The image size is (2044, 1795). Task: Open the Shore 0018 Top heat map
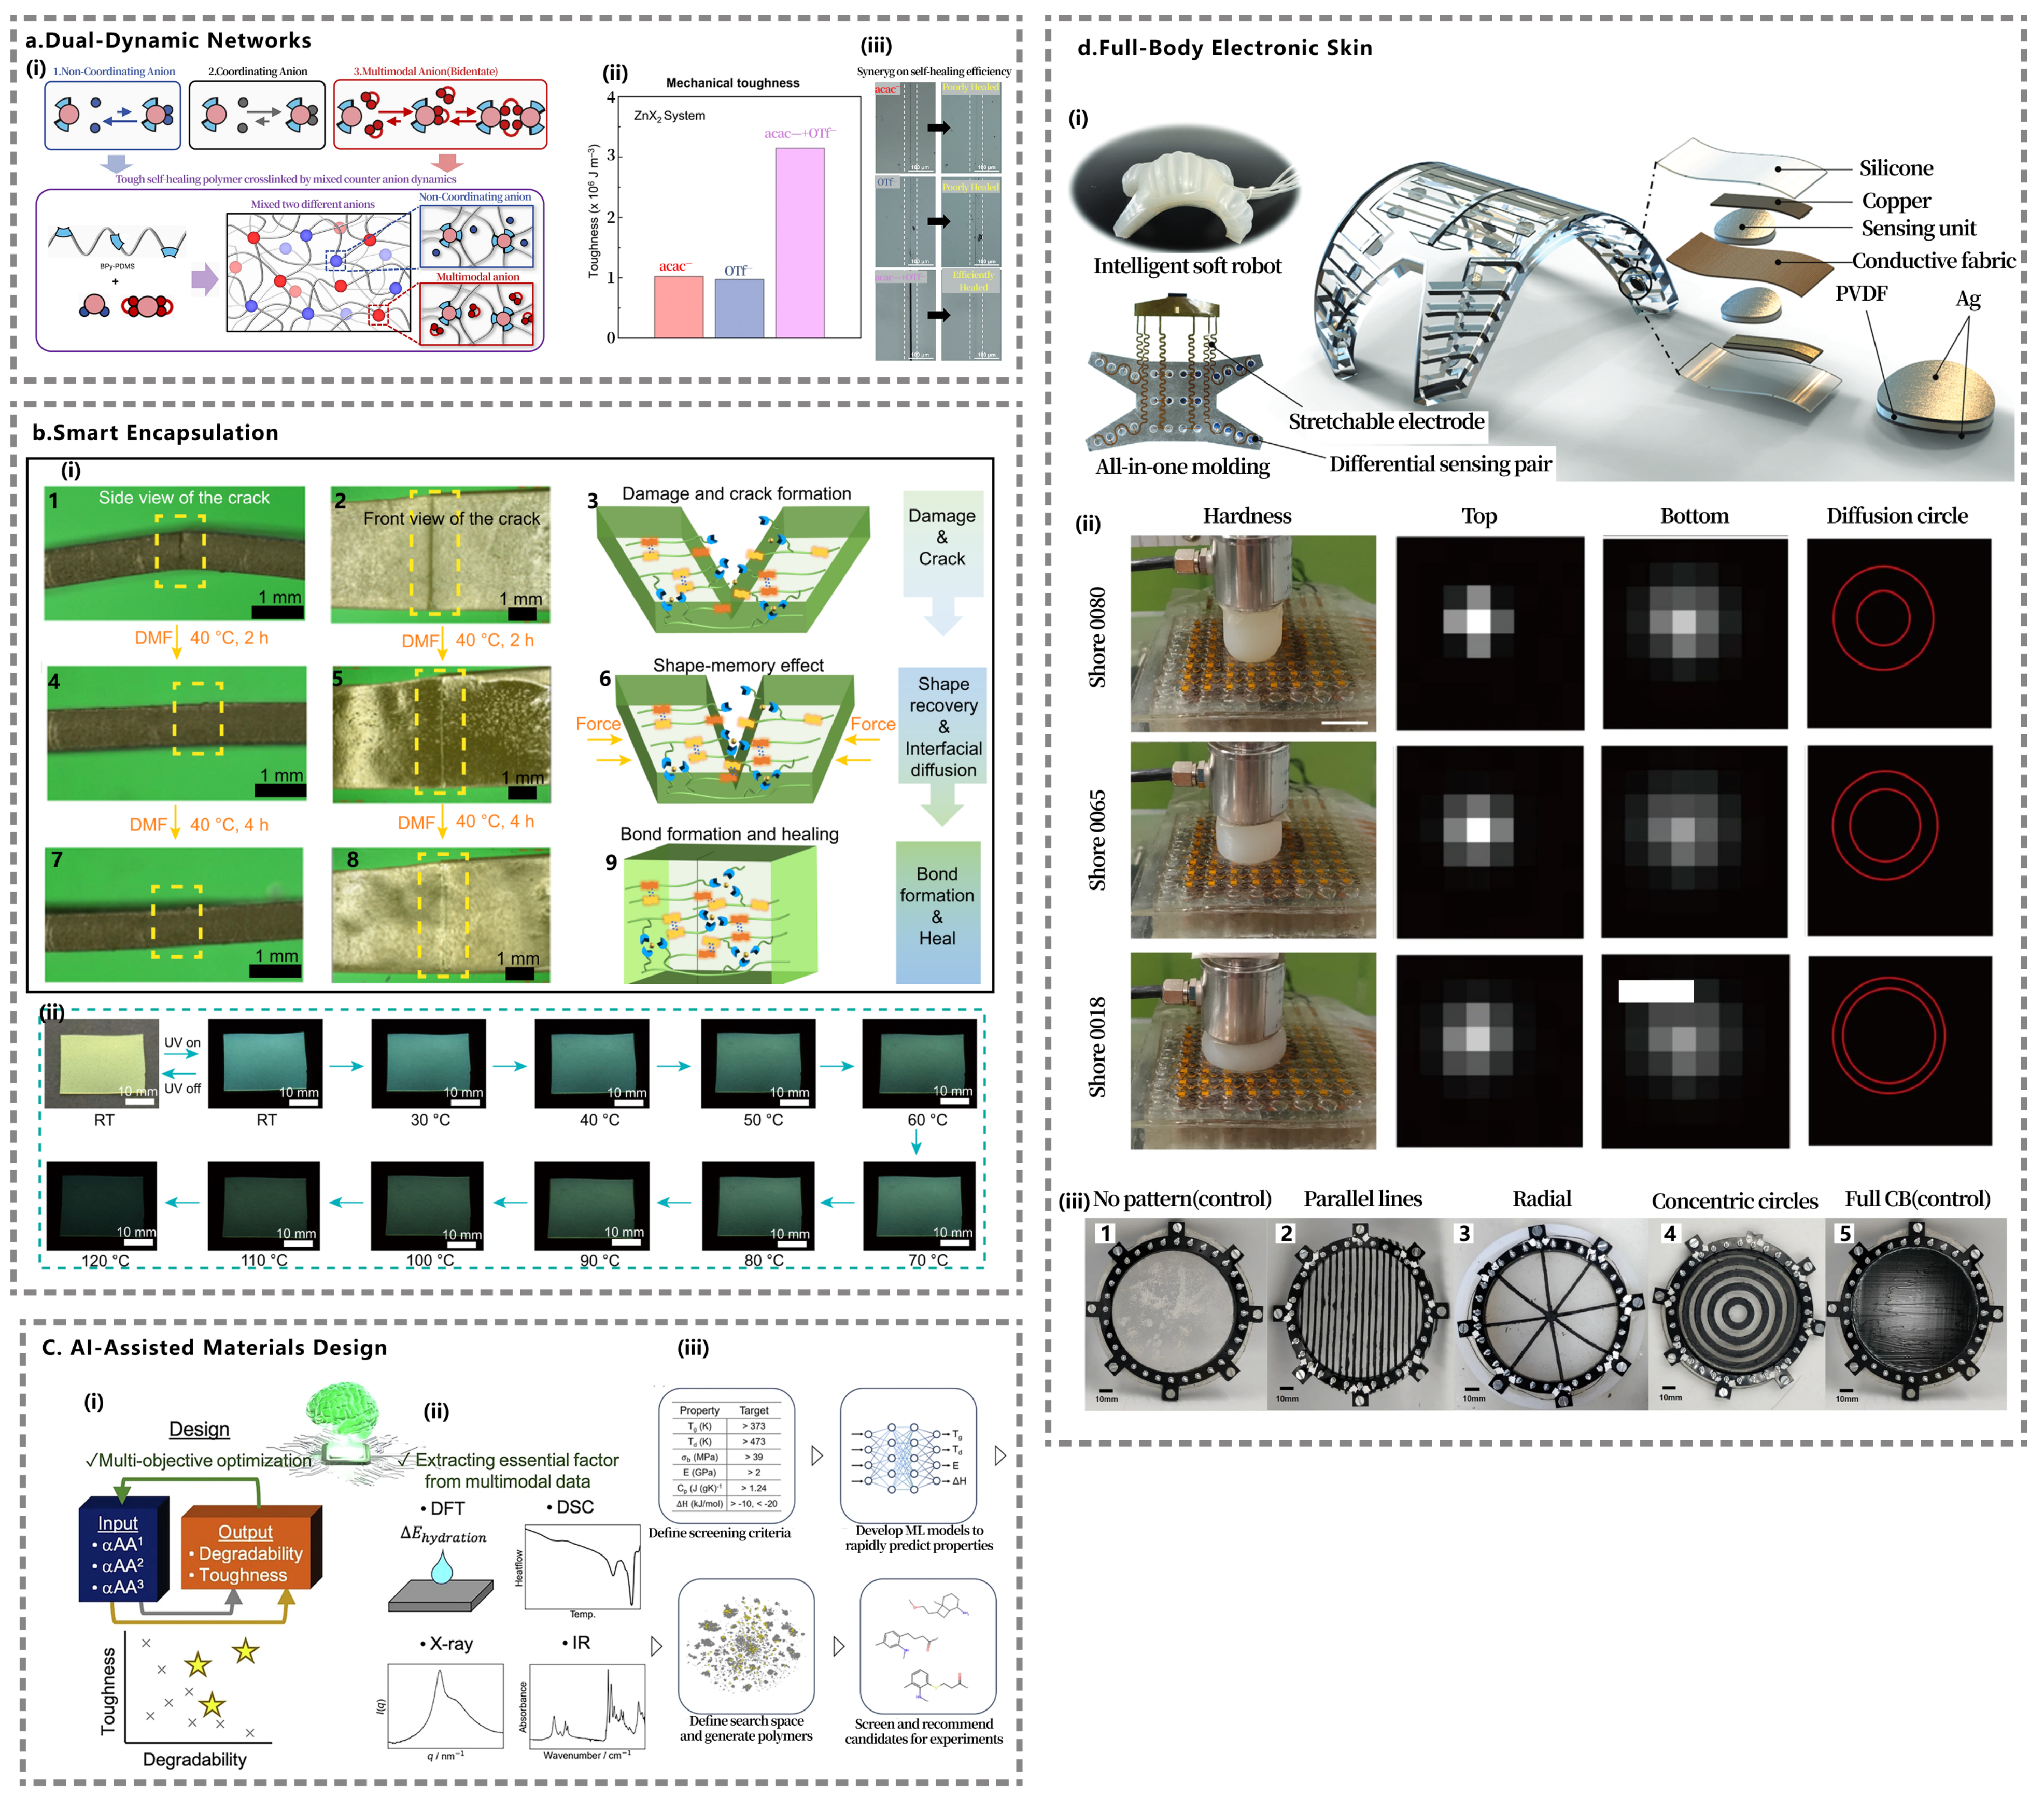pos(1489,1051)
